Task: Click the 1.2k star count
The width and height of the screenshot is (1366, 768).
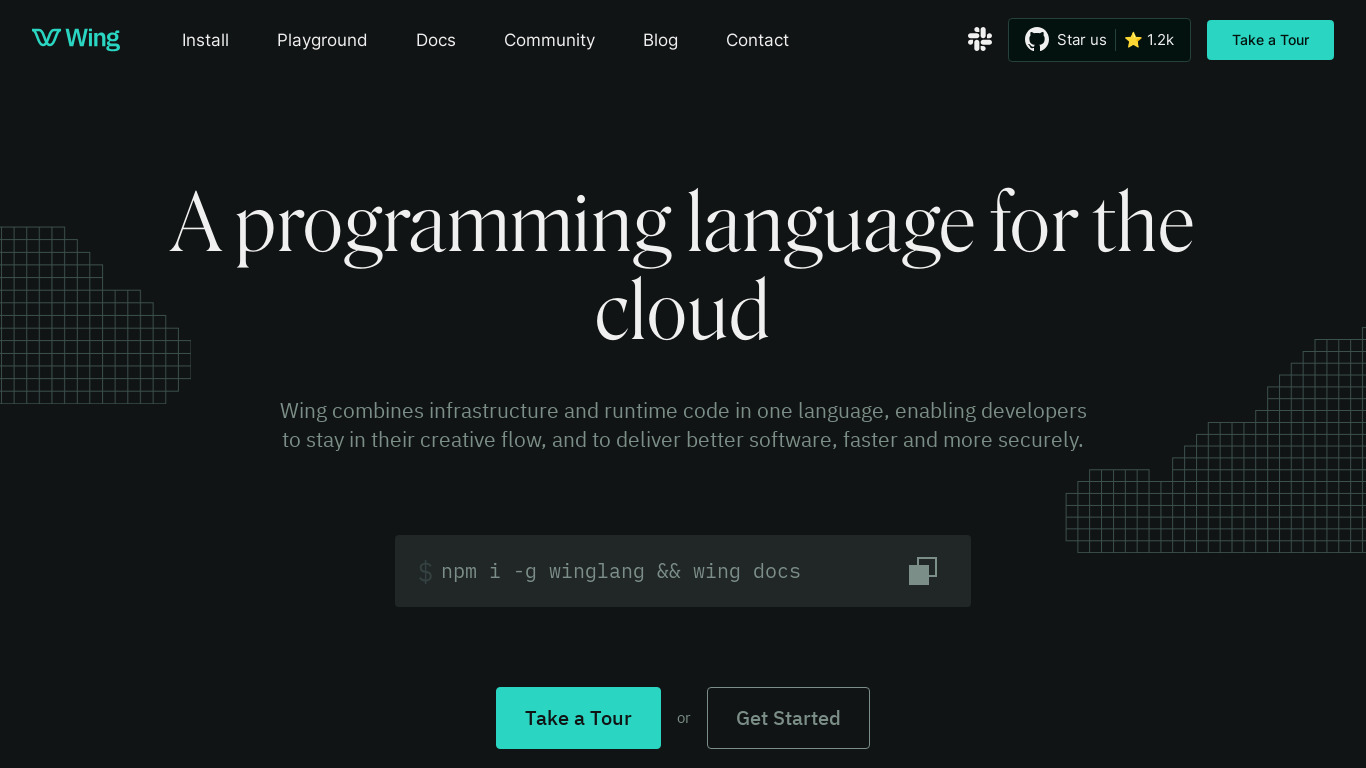Action: pos(1160,40)
